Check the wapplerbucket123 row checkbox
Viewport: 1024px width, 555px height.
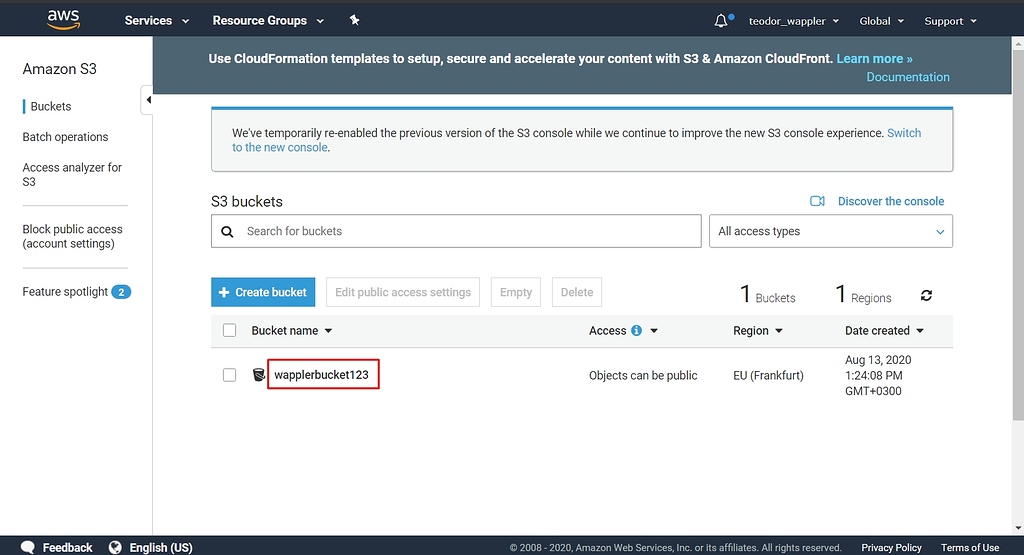point(229,375)
